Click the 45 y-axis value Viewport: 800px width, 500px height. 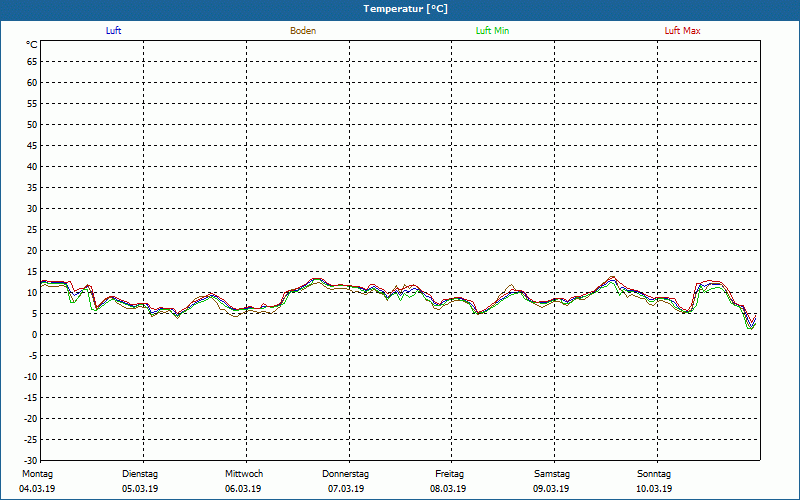point(32,146)
